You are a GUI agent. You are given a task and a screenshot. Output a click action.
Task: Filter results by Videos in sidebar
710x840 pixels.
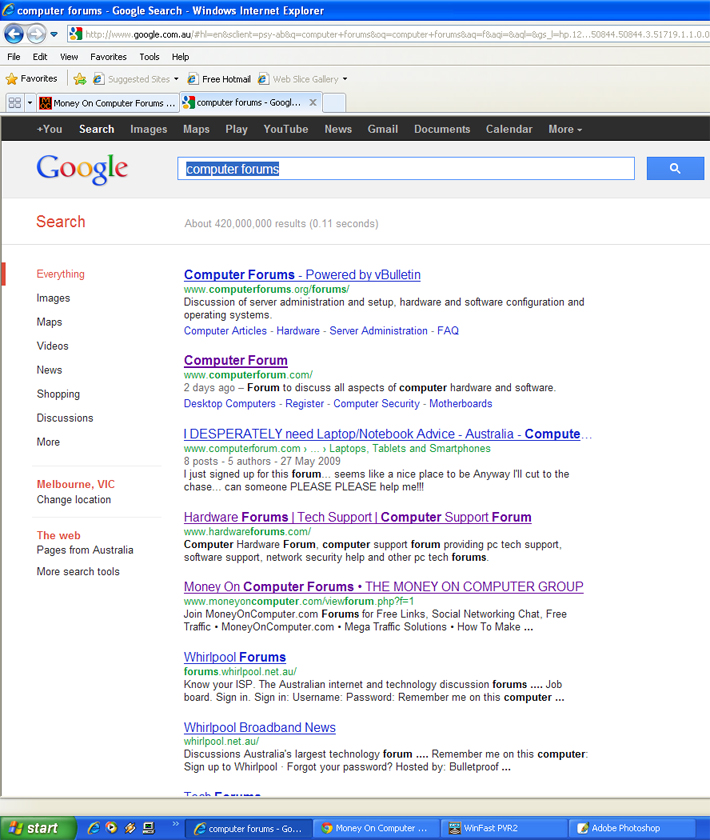(53, 346)
